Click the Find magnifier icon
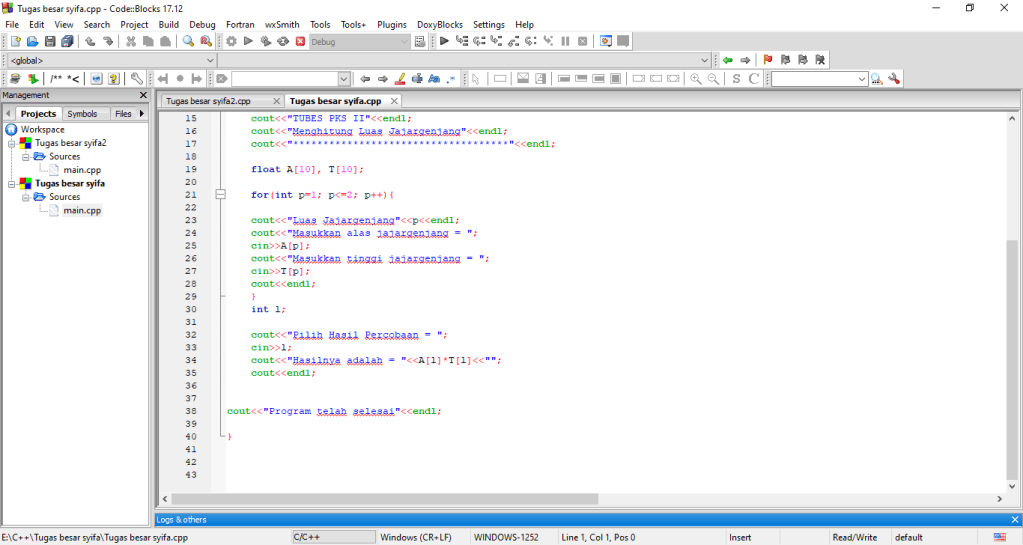This screenshot has height=545, width=1023. click(x=187, y=42)
